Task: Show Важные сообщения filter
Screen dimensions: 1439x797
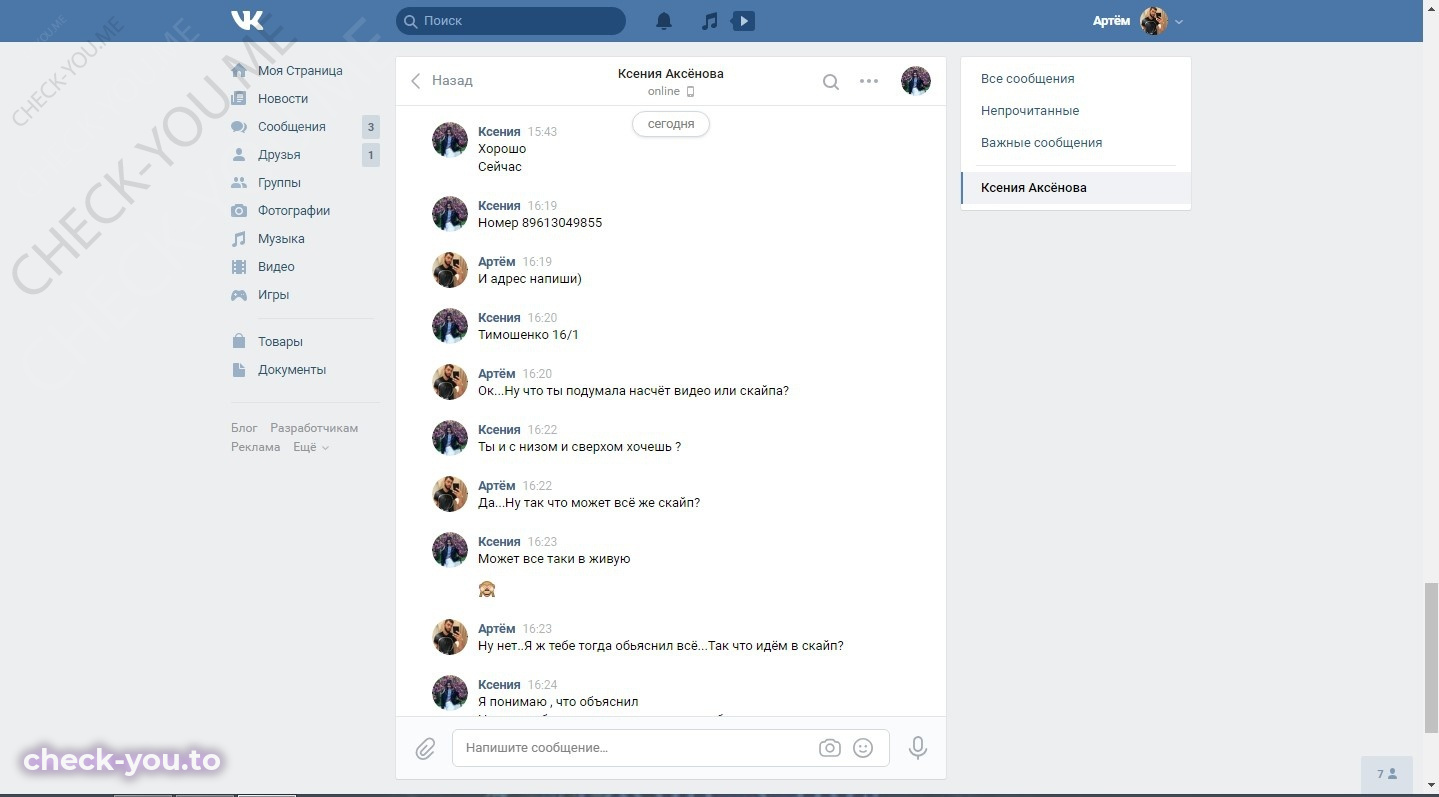Action: [1041, 143]
